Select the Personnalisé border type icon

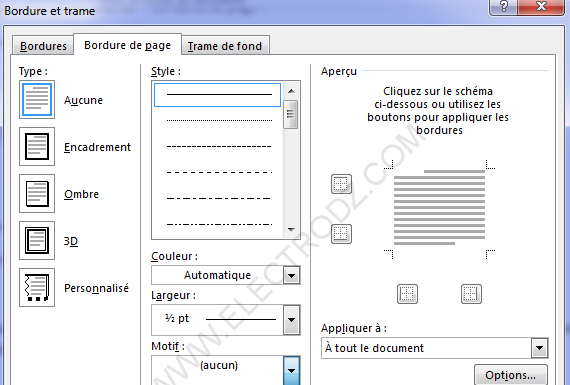[x=37, y=288]
